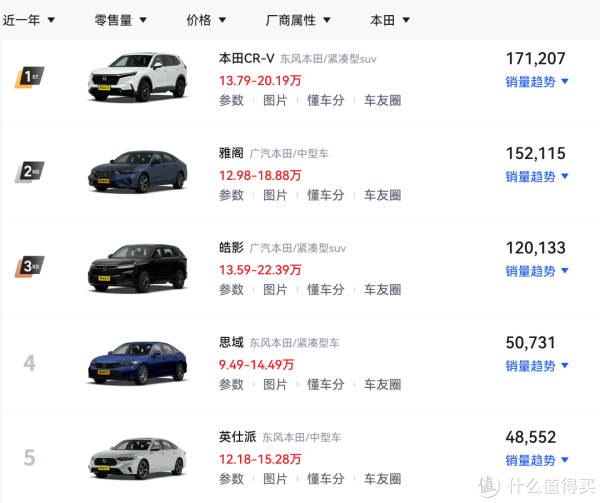This screenshot has height=503, width=600.
Task: Click the 1st place rank badge
Action: [x=30, y=77]
